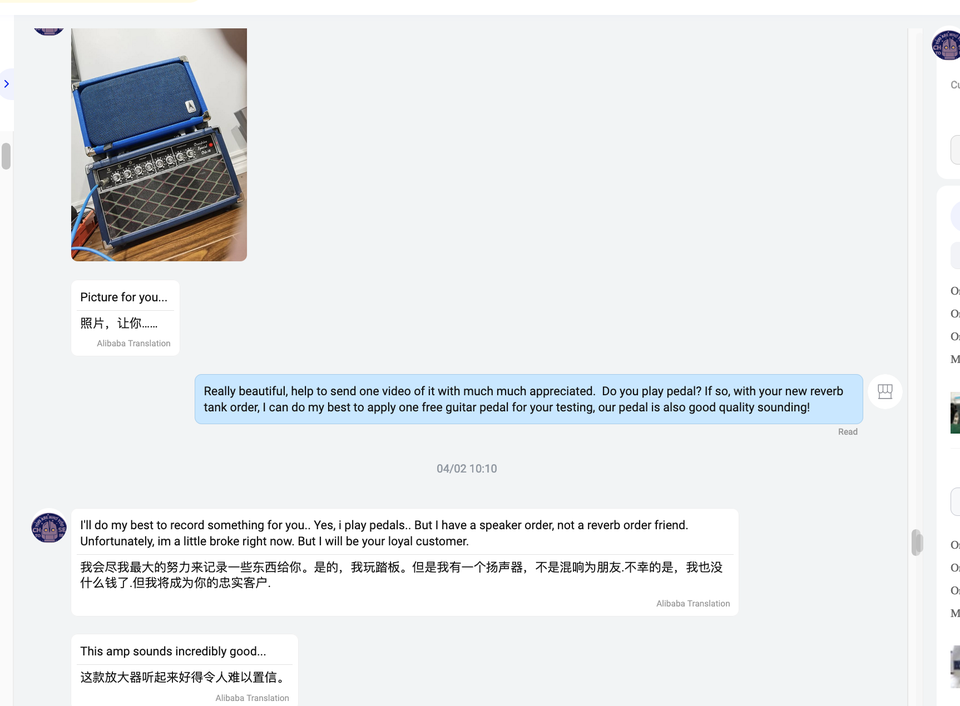Select the blue 'Really beautiful' sent message
Image resolution: width=960 pixels, height=706 pixels.
(529, 399)
